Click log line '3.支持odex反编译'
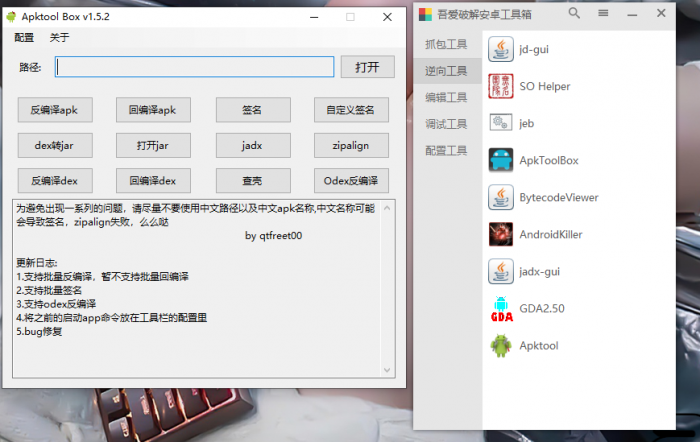700x442 pixels. coord(56,304)
